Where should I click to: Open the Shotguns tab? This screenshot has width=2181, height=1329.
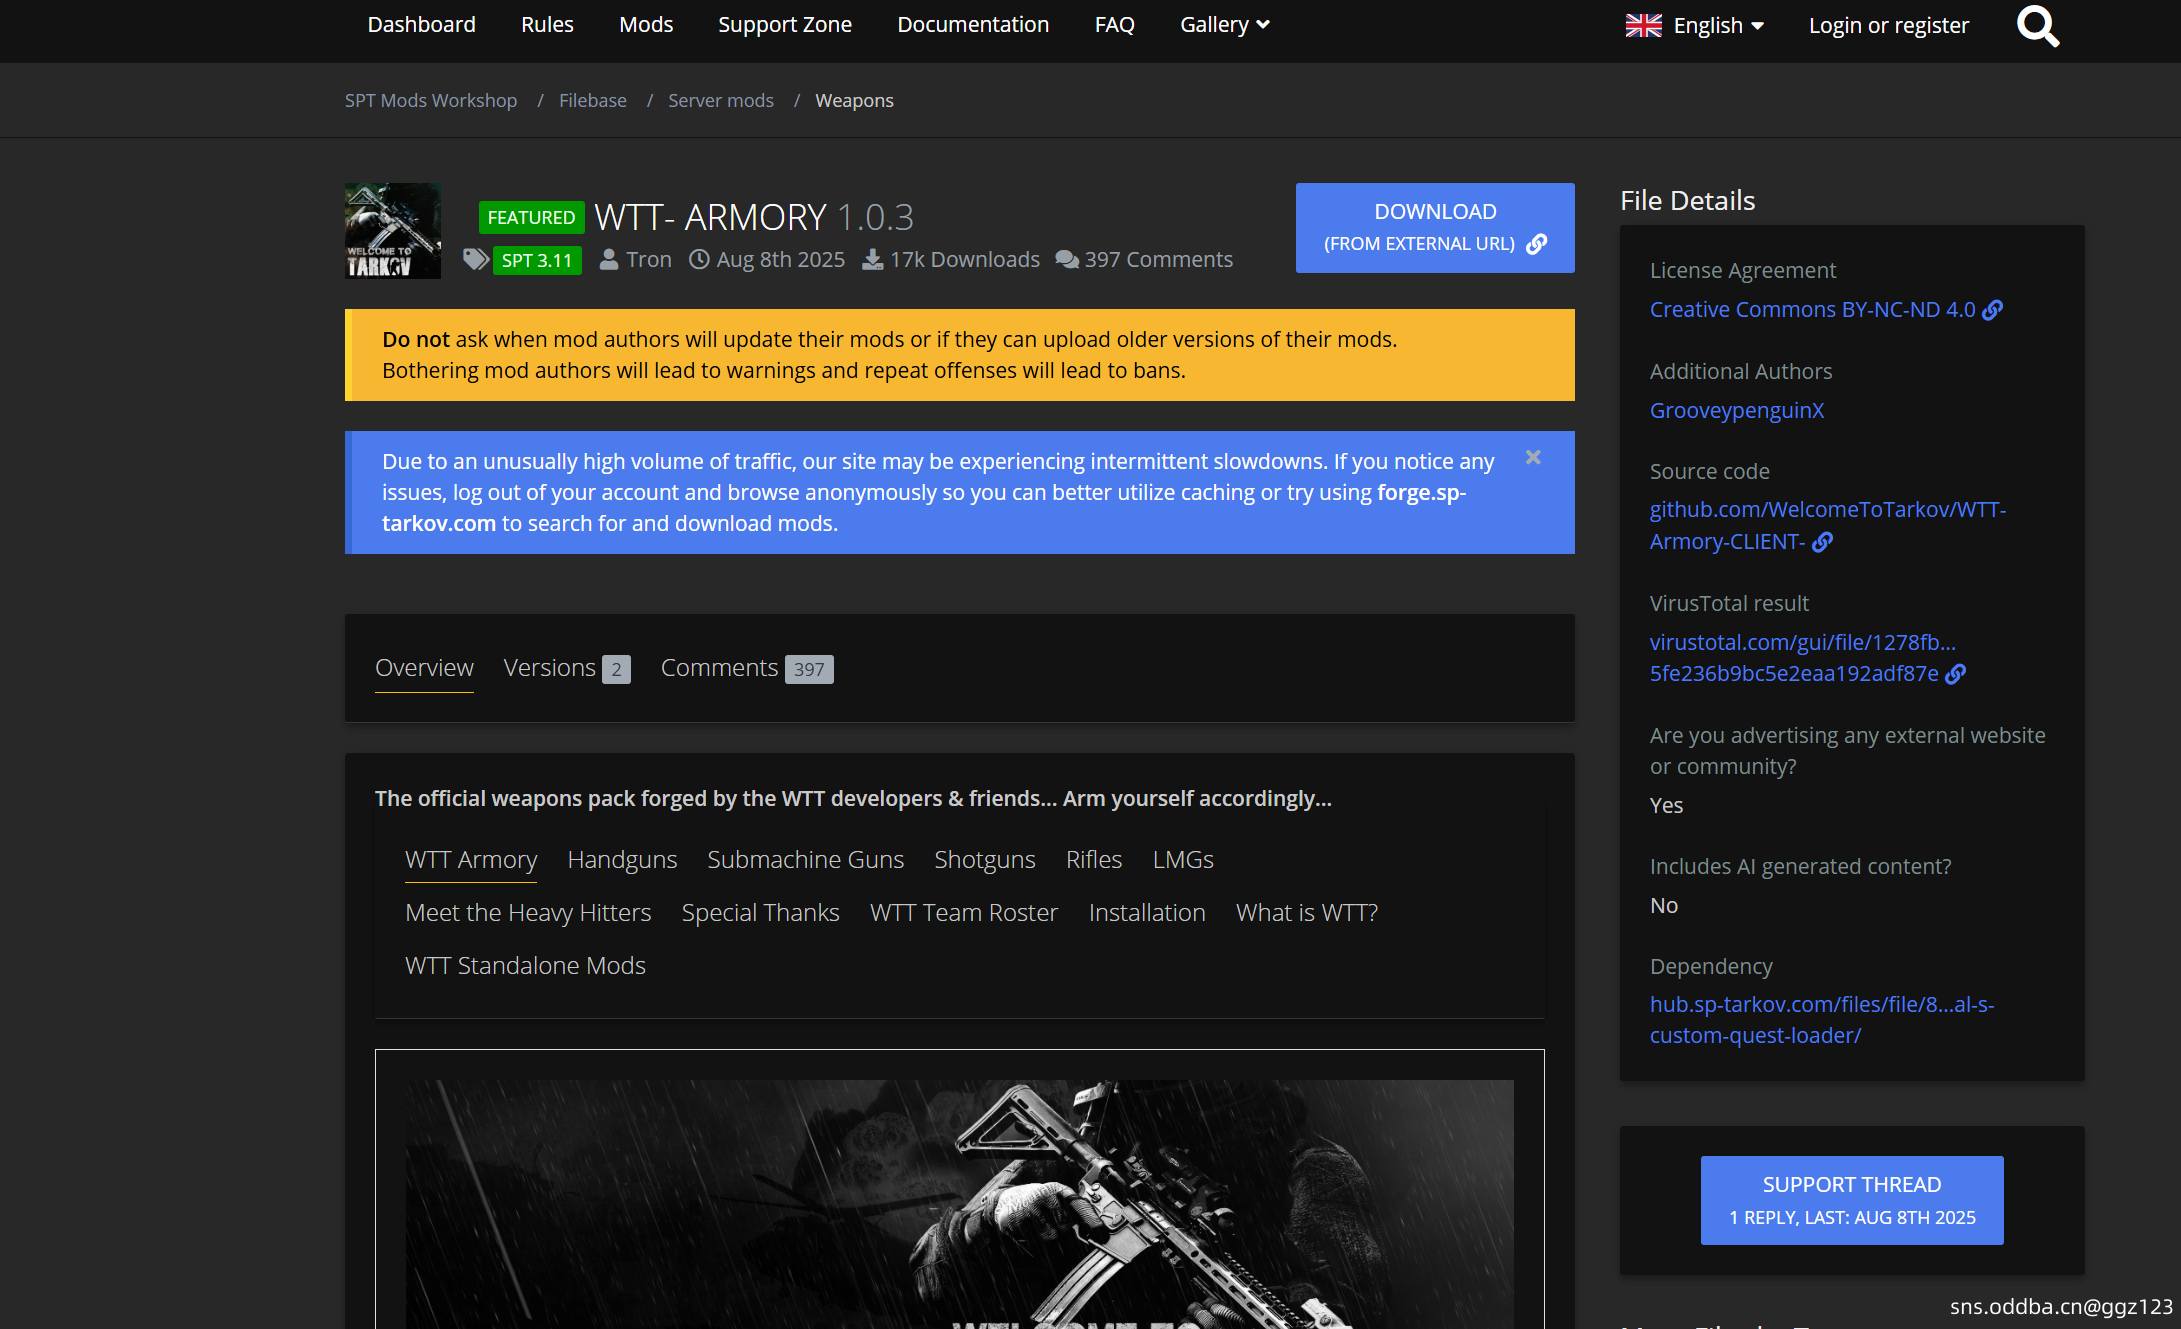[985, 860]
